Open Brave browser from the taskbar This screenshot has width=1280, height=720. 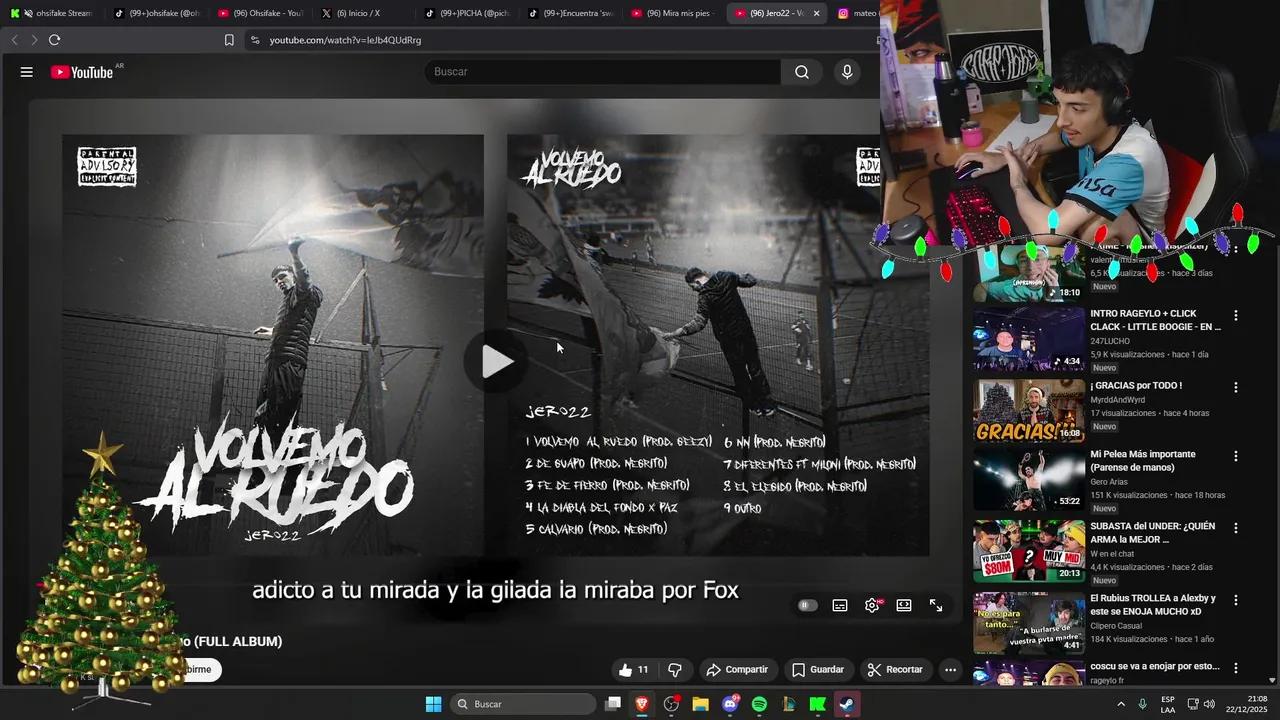tap(642, 704)
